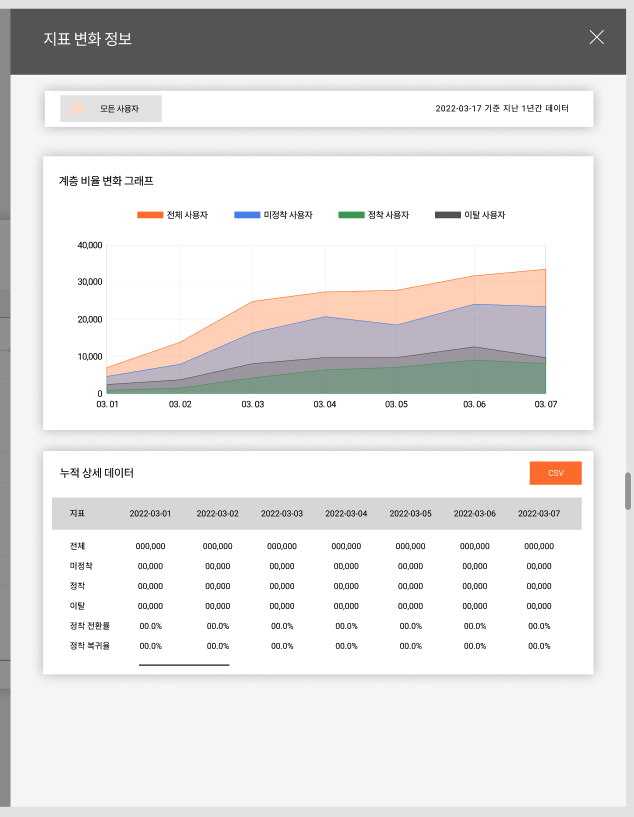This screenshot has width=634, height=817.
Task: Select the 이탈 row label
Action: pyautogui.click(x=77, y=606)
